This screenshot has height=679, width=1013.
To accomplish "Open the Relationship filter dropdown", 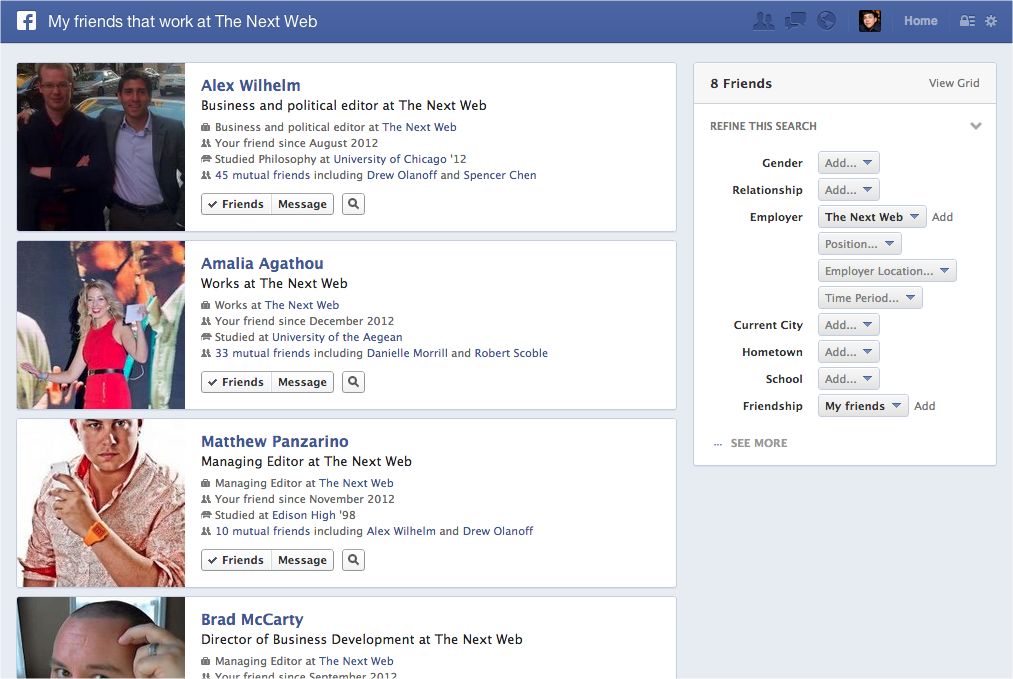I will pyautogui.click(x=848, y=190).
